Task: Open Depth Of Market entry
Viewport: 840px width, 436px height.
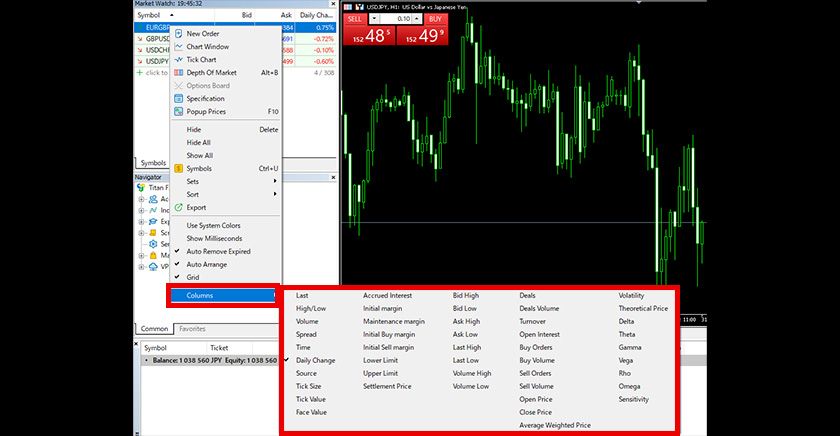Action: point(211,73)
